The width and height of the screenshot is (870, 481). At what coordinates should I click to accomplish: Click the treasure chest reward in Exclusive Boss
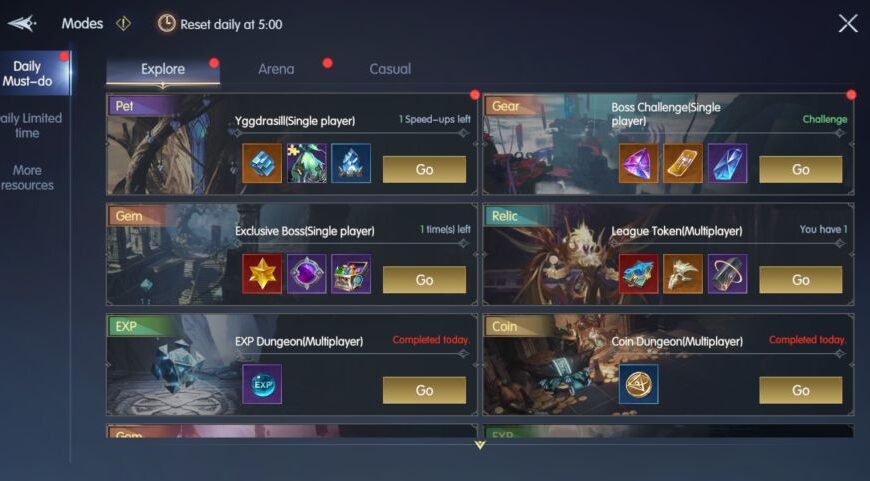pos(351,274)
